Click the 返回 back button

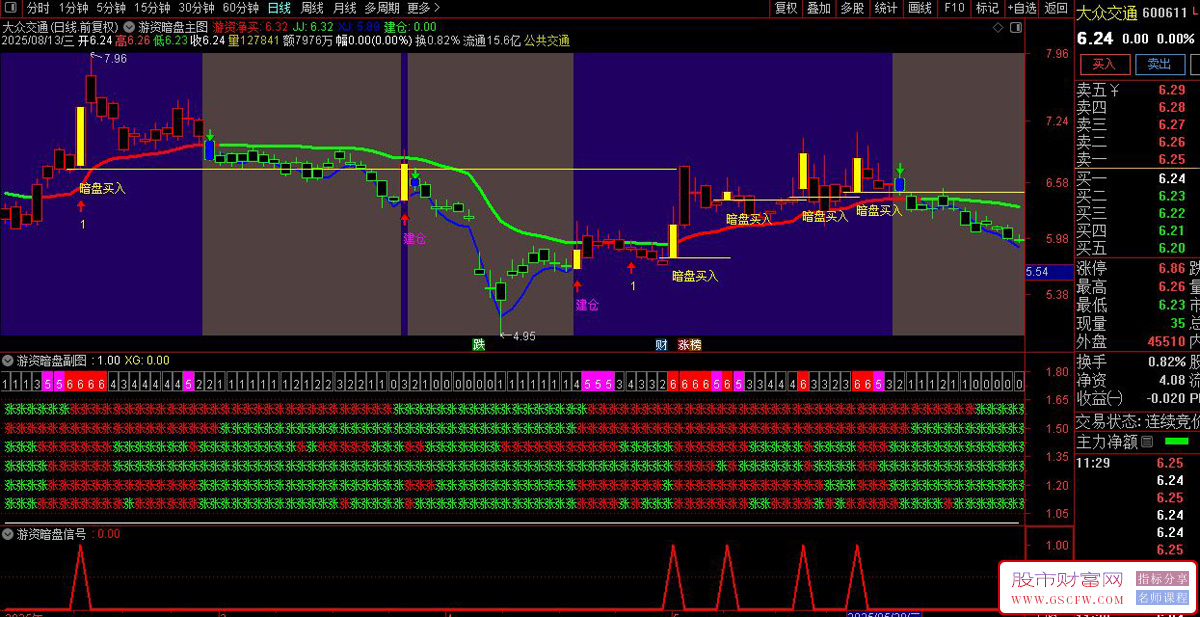(1056, 8)
